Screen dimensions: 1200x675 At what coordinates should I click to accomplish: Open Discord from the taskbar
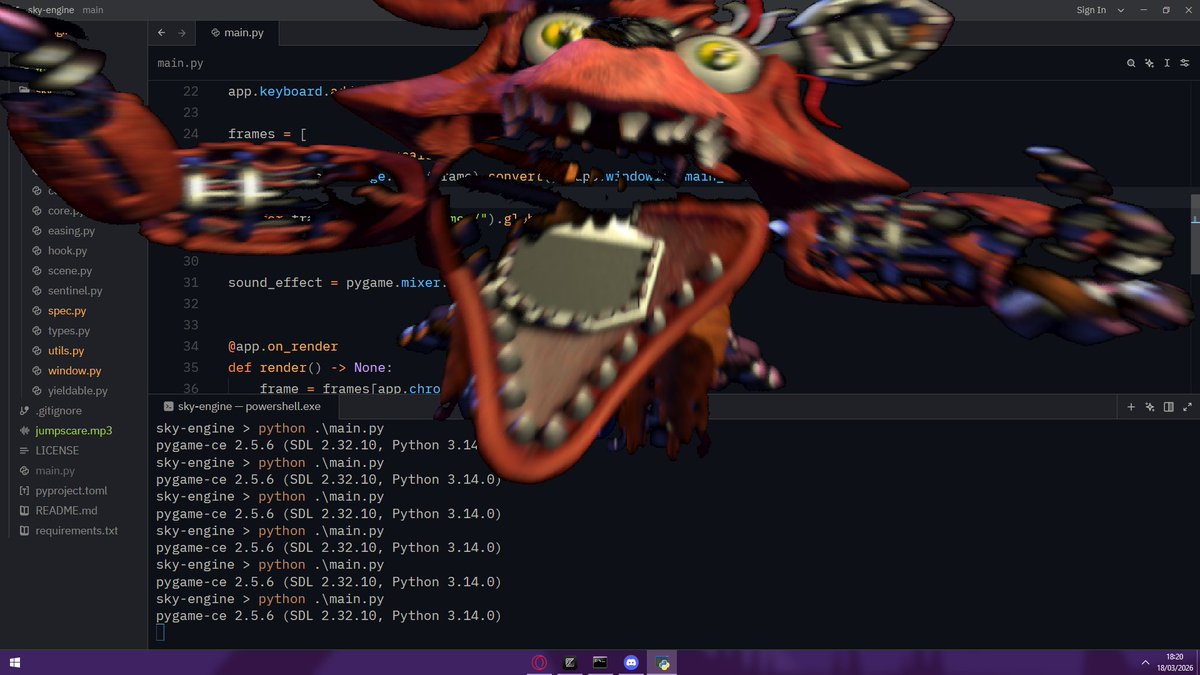pos(631,662)
